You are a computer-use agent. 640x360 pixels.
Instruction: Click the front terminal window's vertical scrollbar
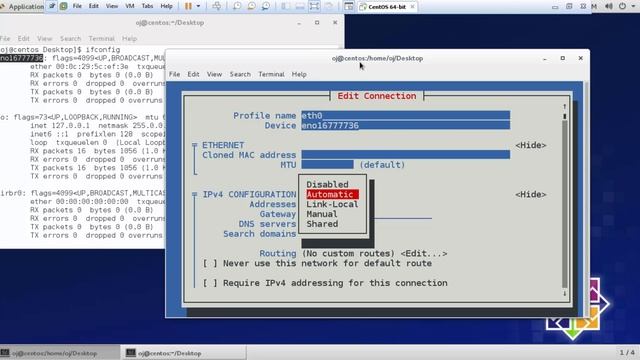coord(586,199)
